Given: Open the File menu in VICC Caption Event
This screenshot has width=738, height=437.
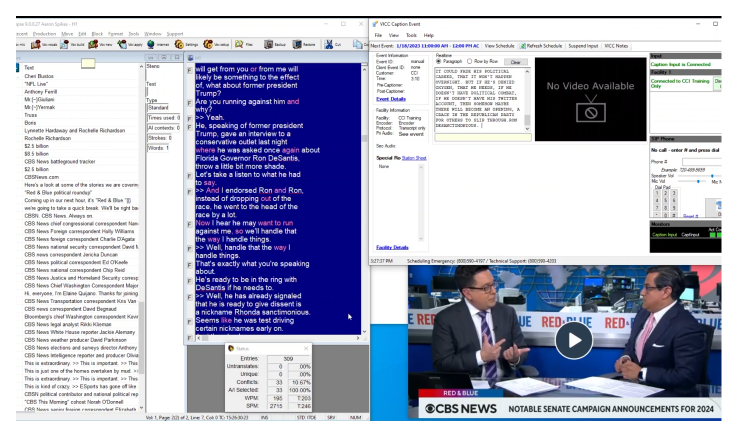Looking at the screenshot, I should pos(378,35).
